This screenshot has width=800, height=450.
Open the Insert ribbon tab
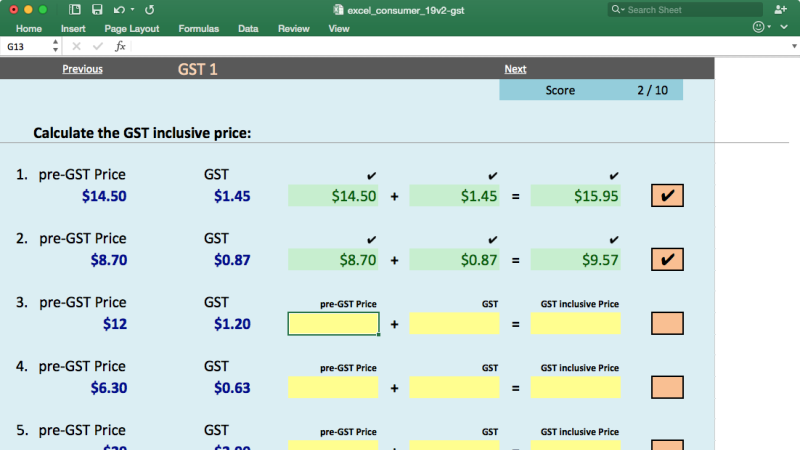click(x=73, y=29)
